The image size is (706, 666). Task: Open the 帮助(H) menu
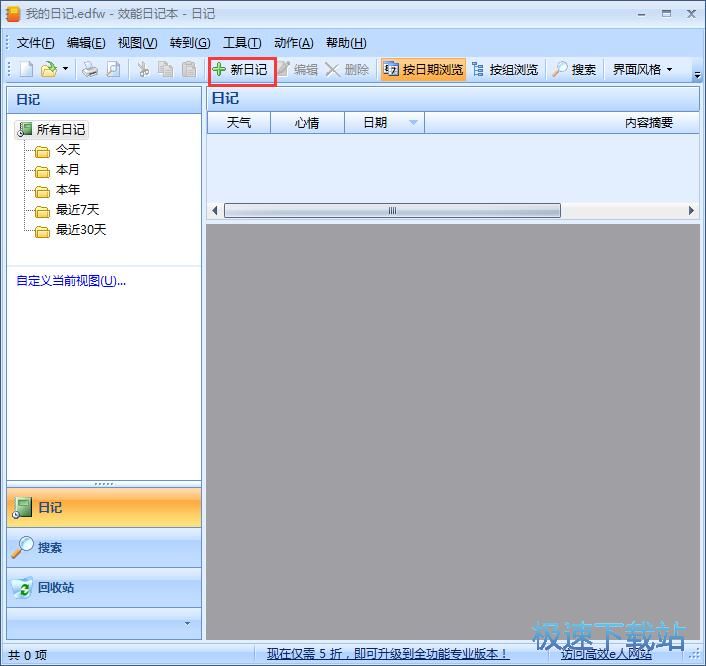click(x=346, y=43)
